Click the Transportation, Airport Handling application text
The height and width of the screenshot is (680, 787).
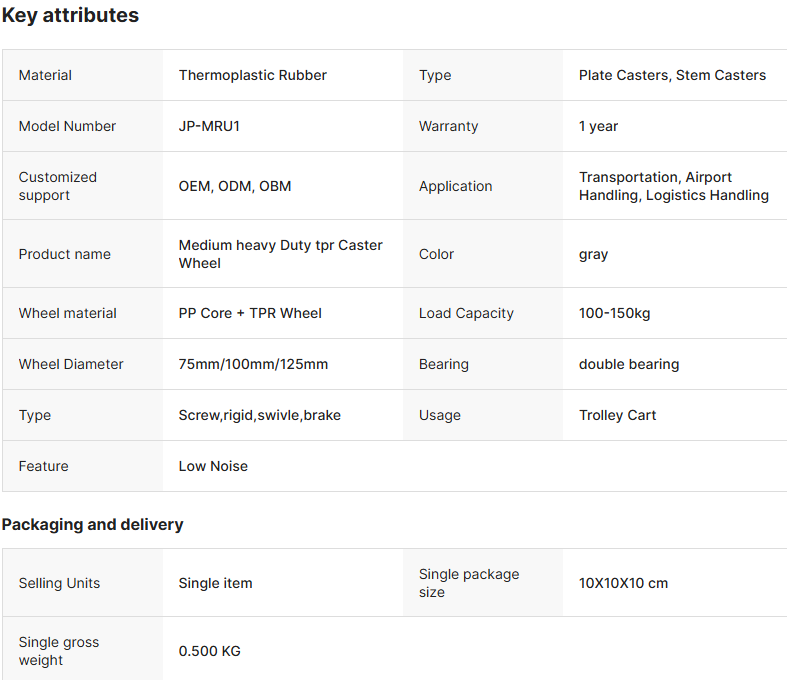click(x=674, y=186)
